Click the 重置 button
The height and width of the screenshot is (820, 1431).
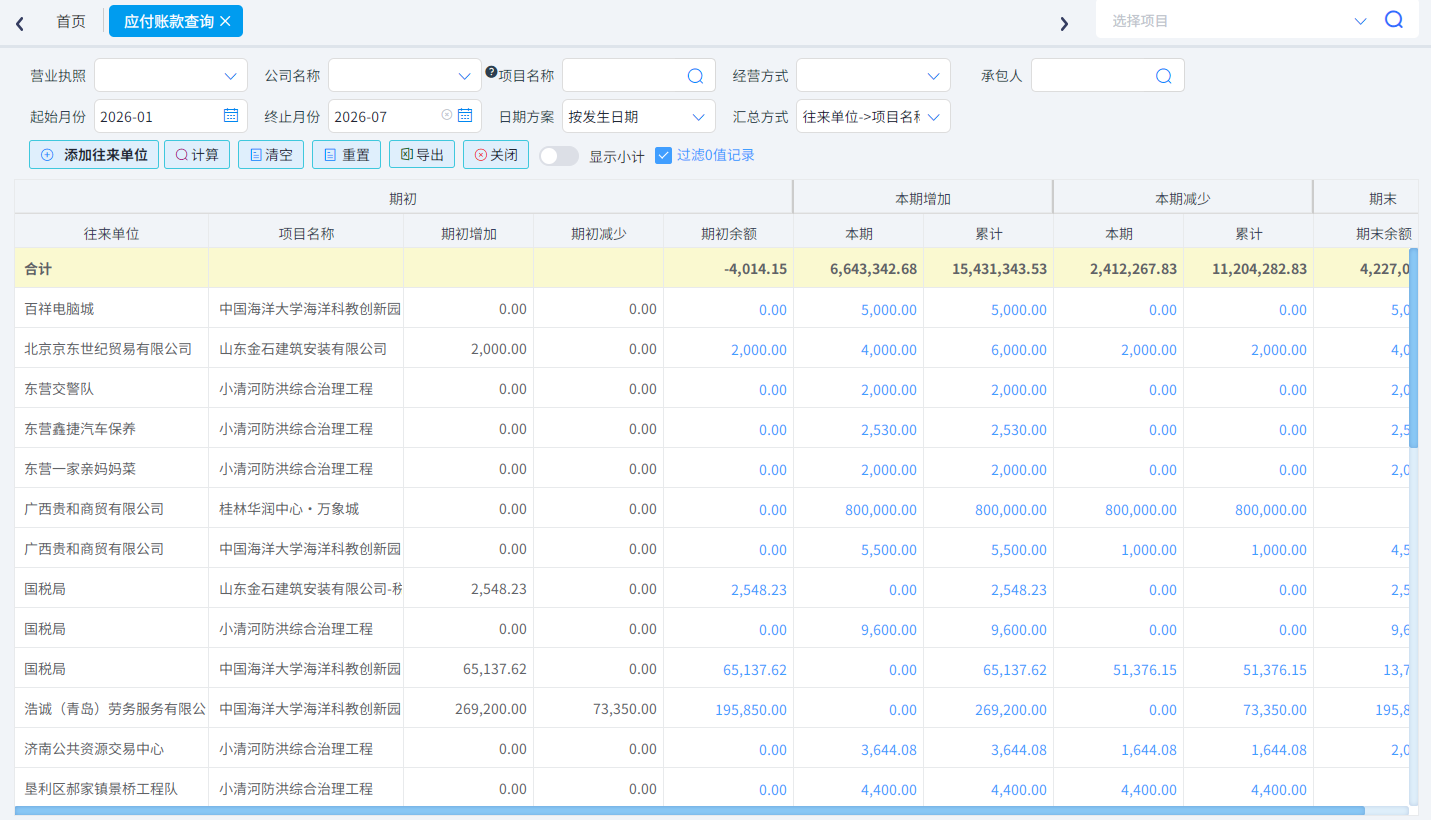[x=346, y=155]
